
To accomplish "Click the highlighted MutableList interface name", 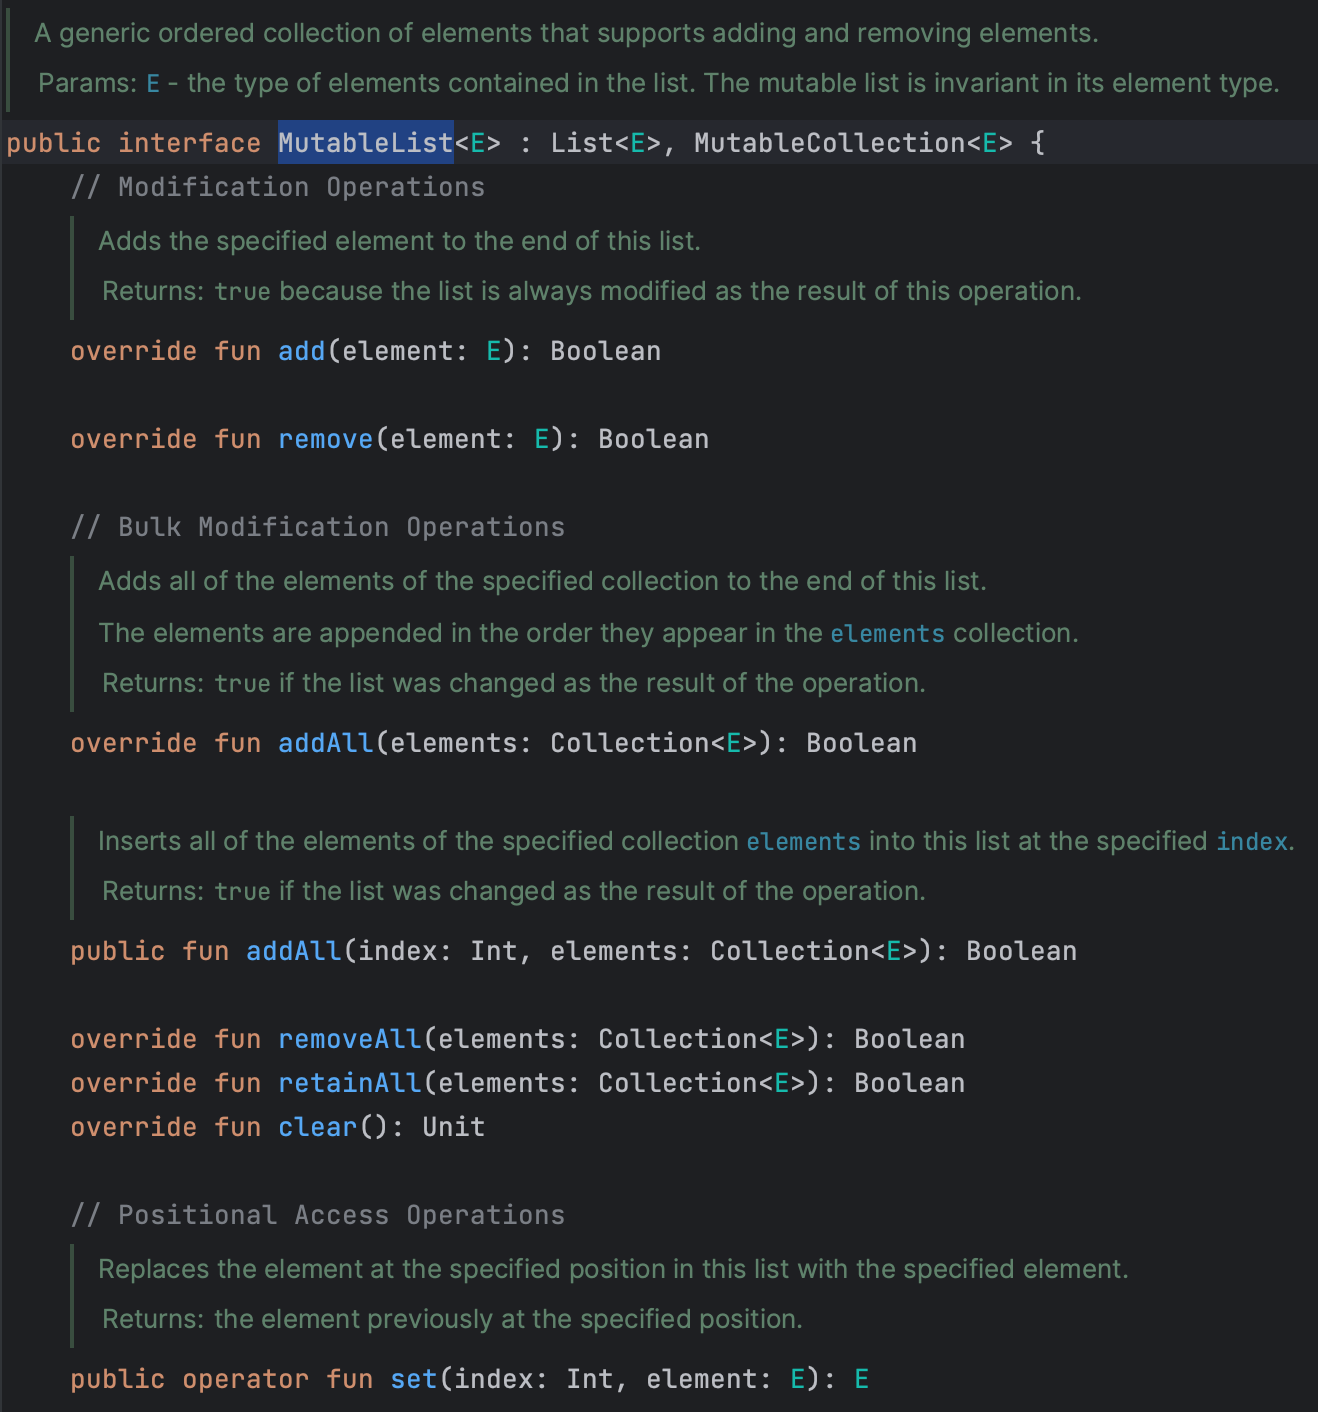I will pos(366,143).
